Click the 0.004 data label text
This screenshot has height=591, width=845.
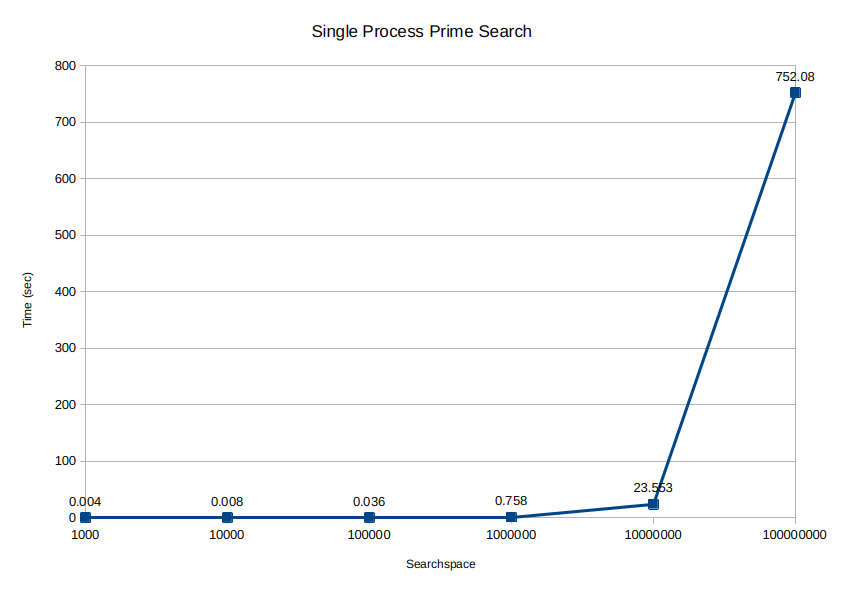(x=85, y=502)
